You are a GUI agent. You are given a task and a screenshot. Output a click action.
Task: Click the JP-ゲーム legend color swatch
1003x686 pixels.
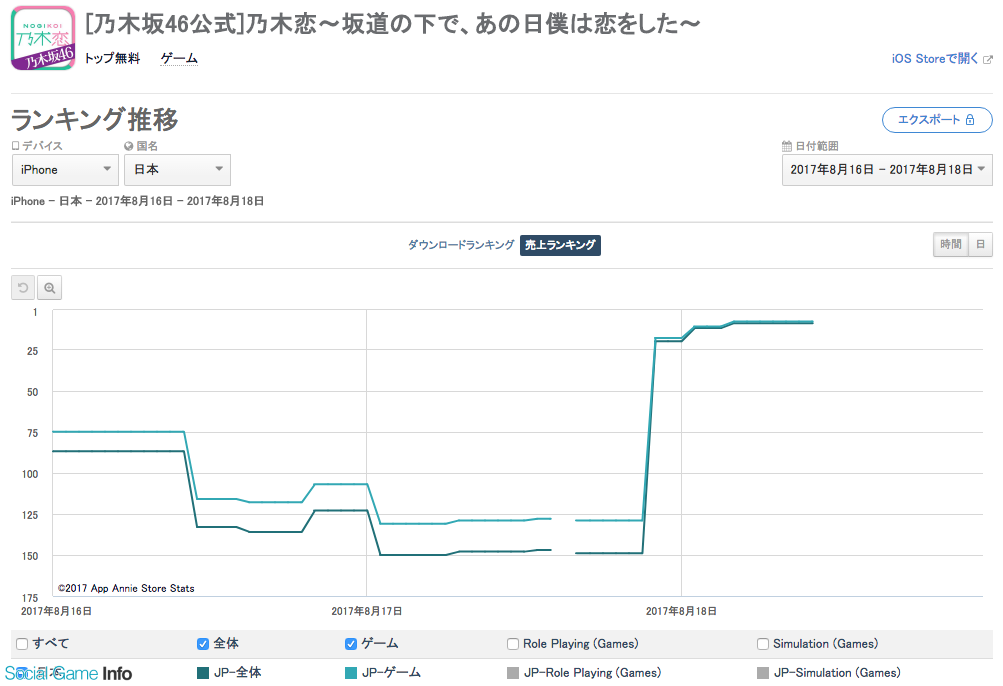pyautogui.click(x=351, y=673)
